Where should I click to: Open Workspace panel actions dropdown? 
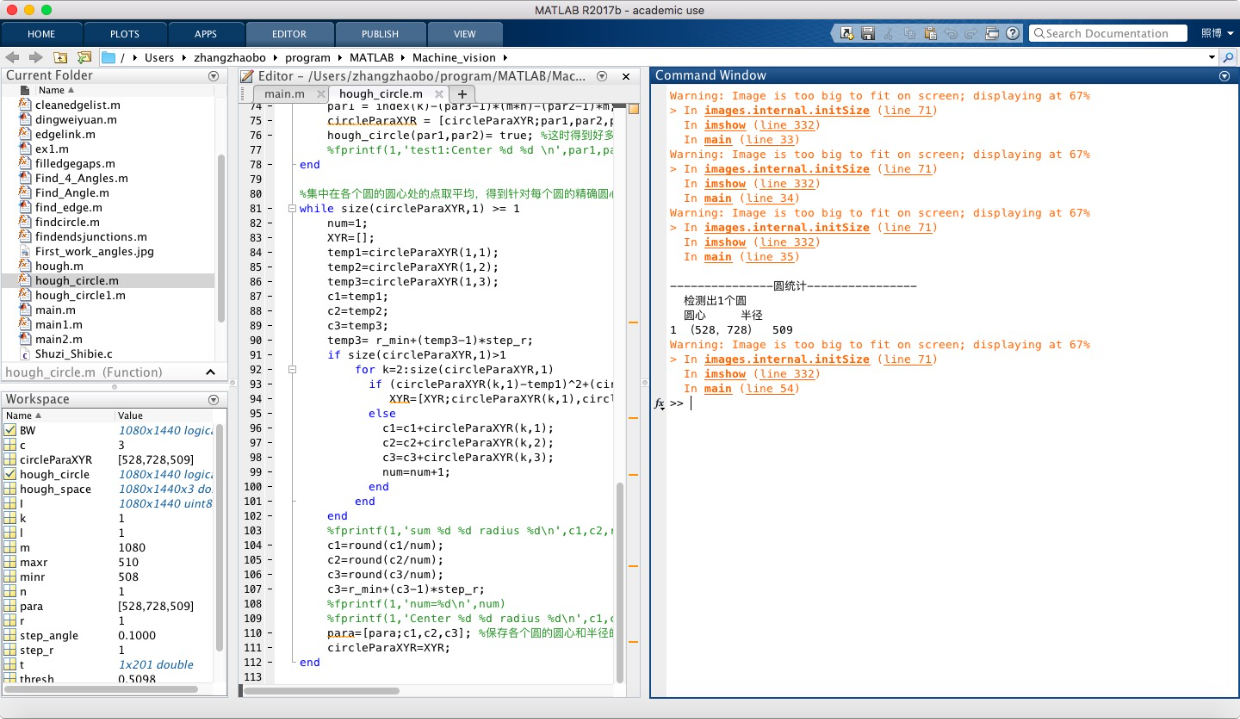213,400
